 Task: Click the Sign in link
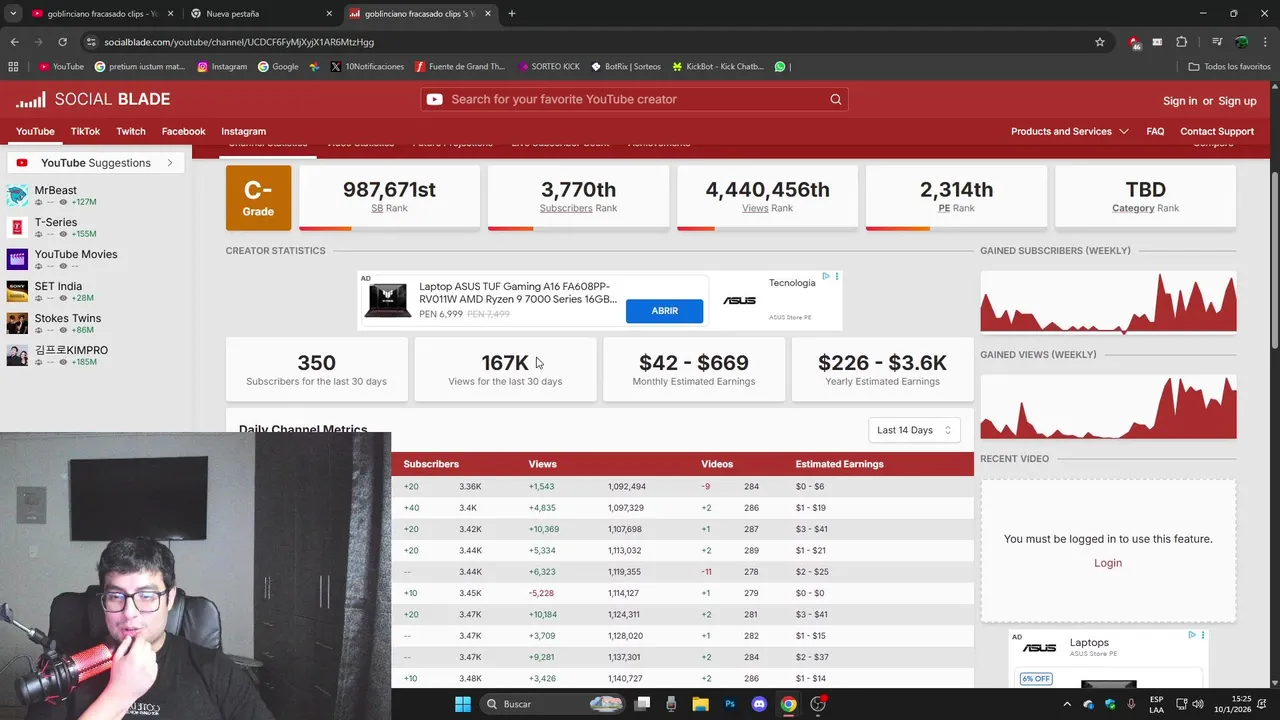(1180, 101)
